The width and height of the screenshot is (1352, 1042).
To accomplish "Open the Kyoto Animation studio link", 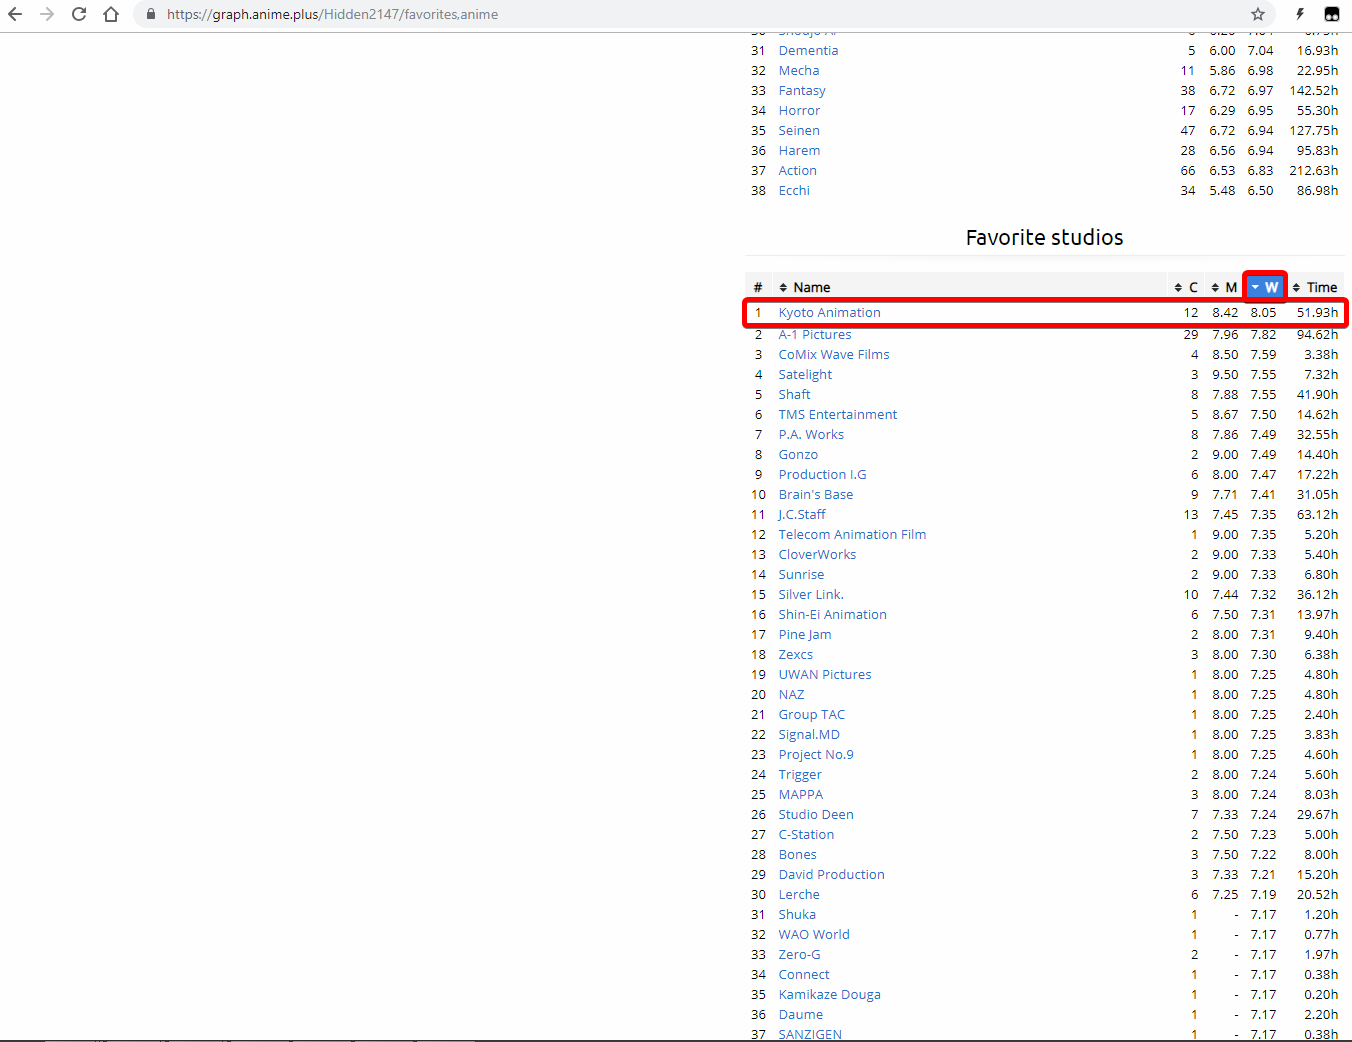I will tap(829, 313).
